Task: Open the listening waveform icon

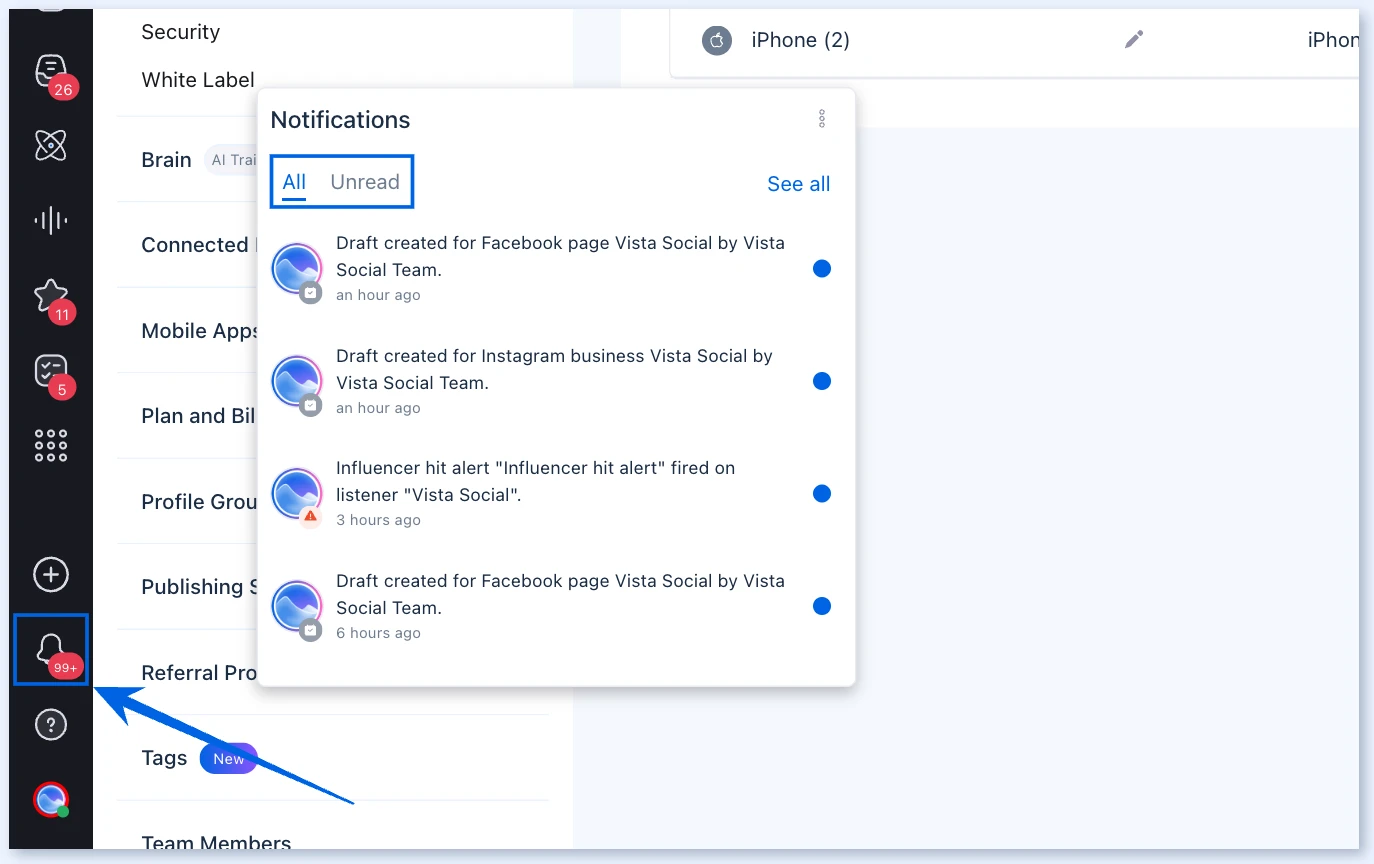Action: [x=51, y=220]
